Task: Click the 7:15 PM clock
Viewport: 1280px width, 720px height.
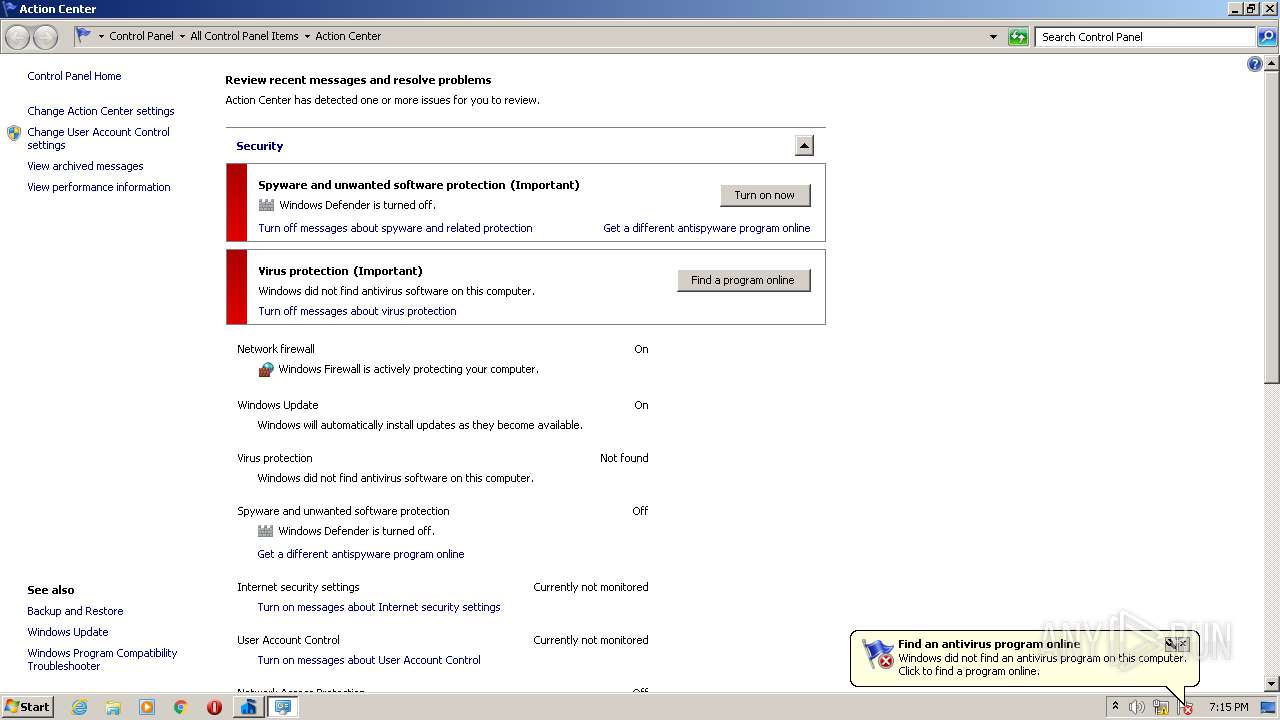Action: coord(1228,707)
